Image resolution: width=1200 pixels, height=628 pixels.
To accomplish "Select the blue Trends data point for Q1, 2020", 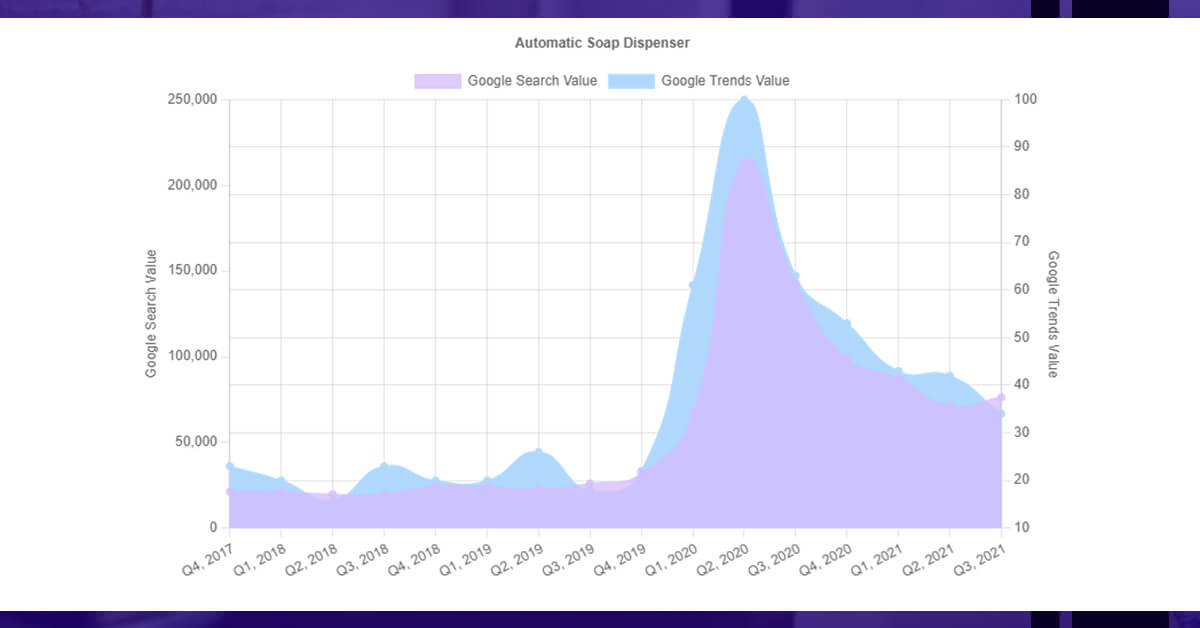I will tap(693, 285).
